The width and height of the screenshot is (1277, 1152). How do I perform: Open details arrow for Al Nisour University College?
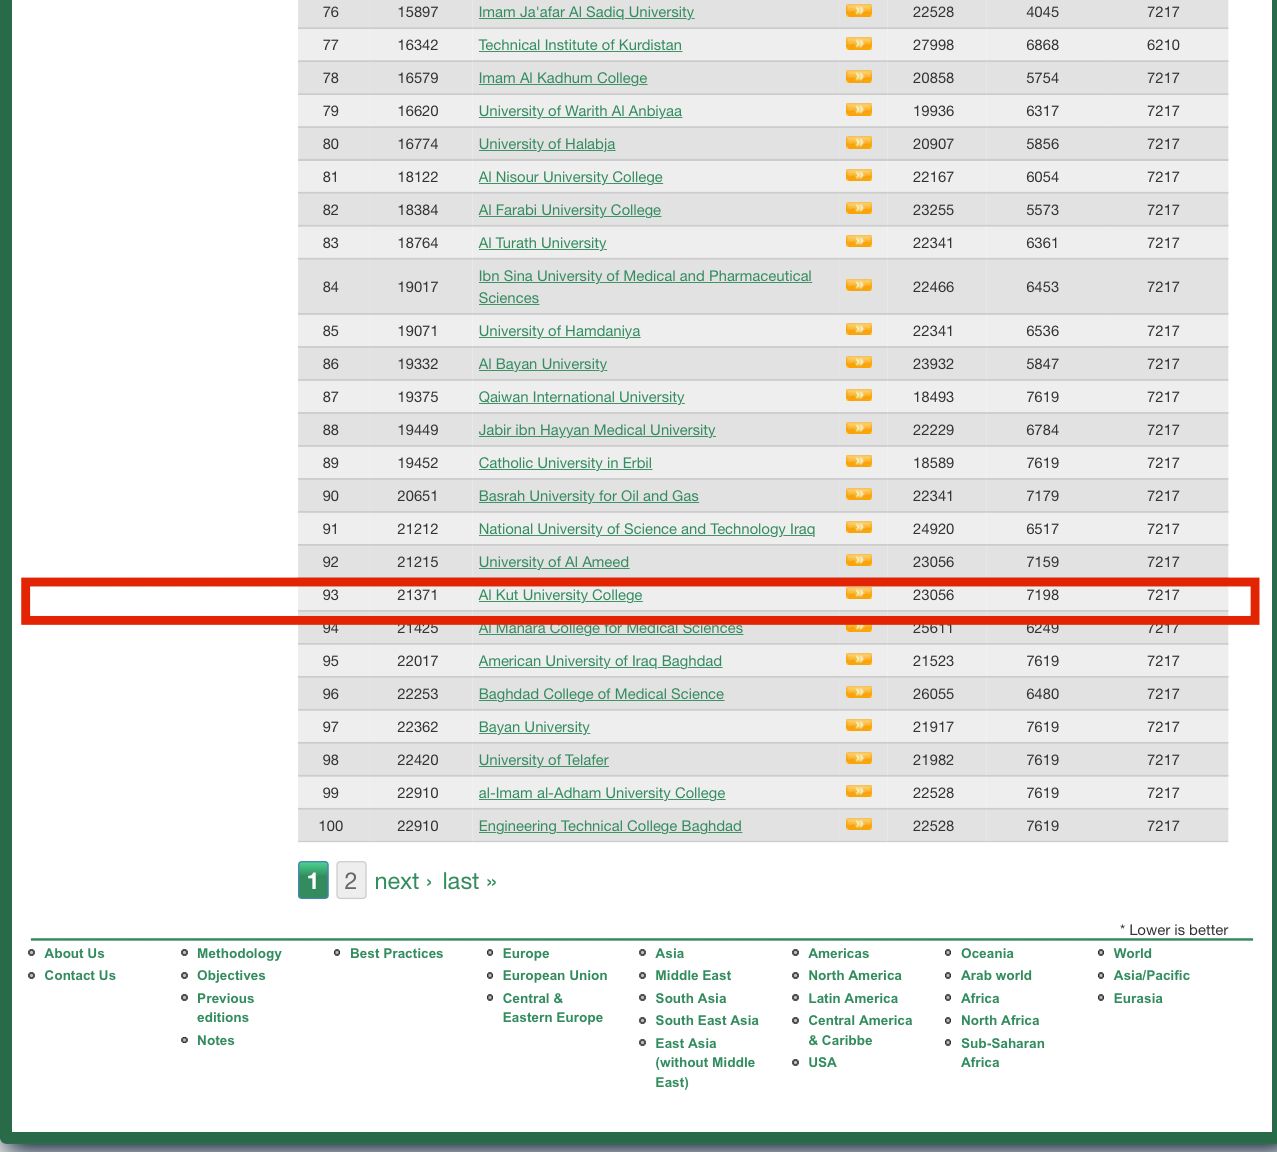858,176
